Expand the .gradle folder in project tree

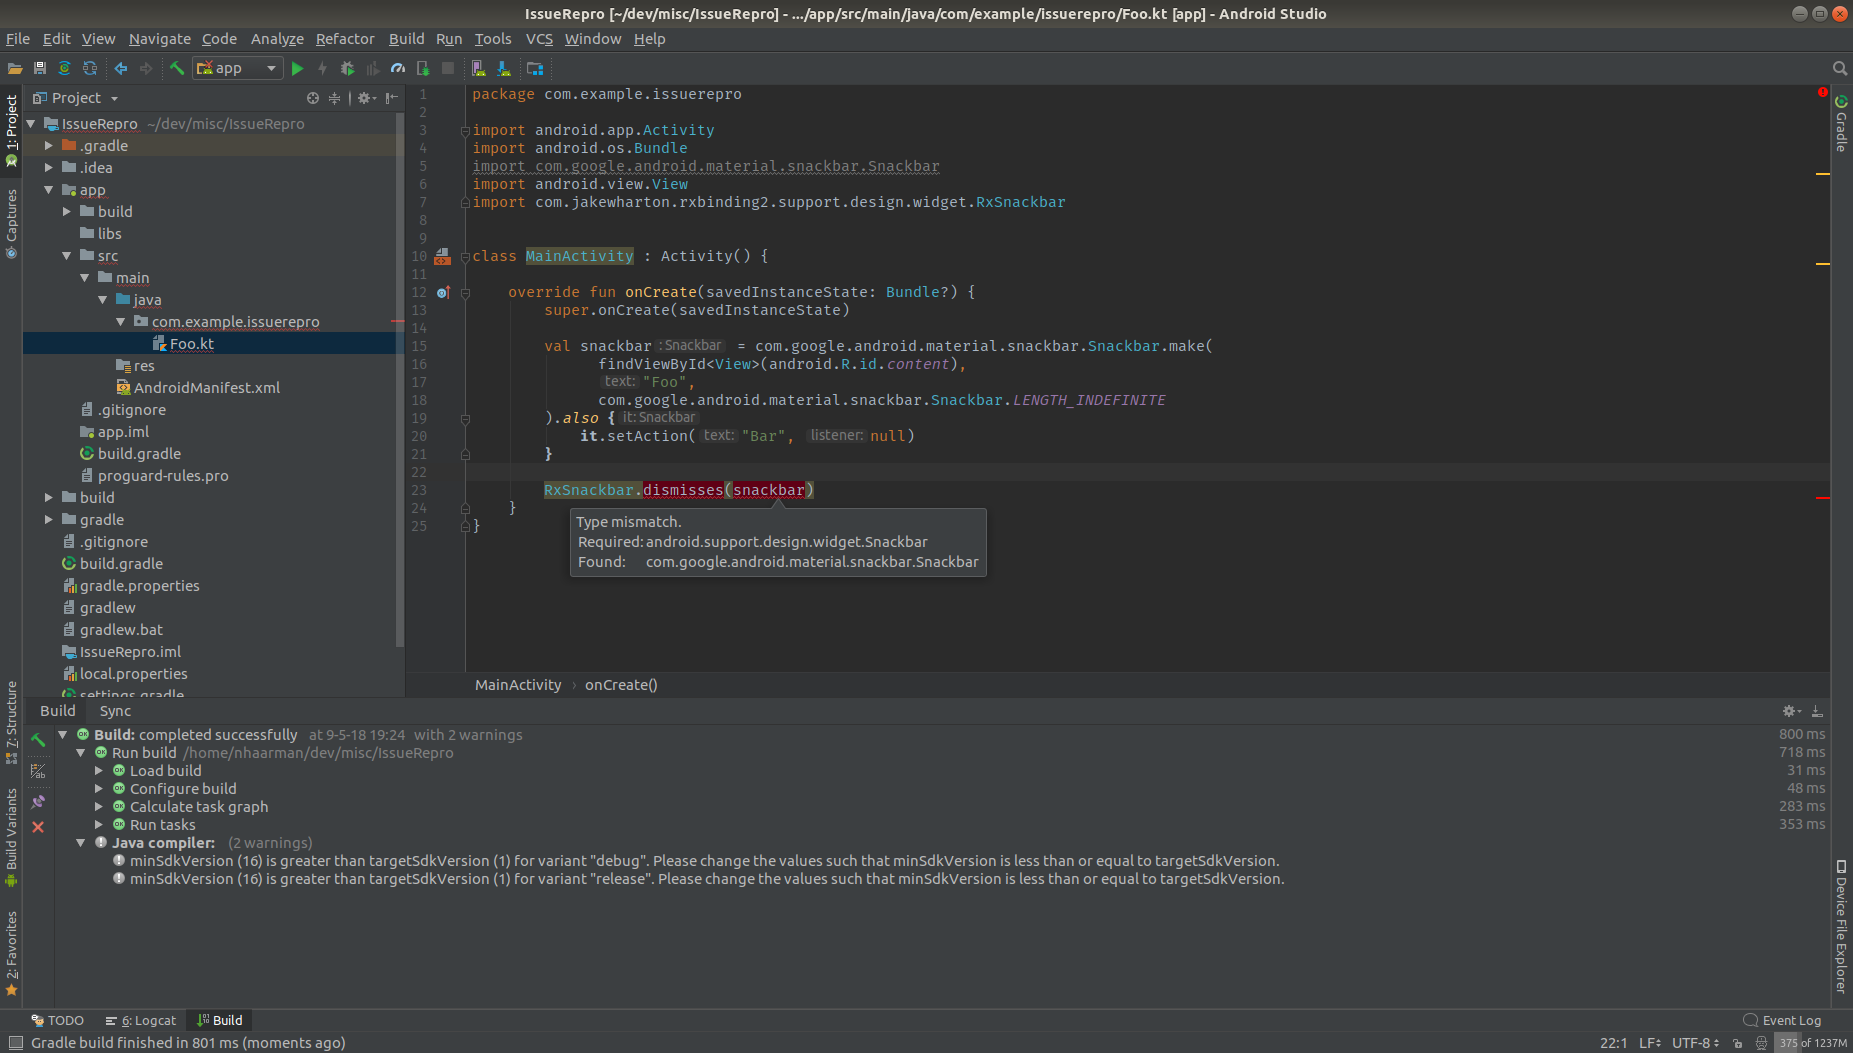point(49,146)
